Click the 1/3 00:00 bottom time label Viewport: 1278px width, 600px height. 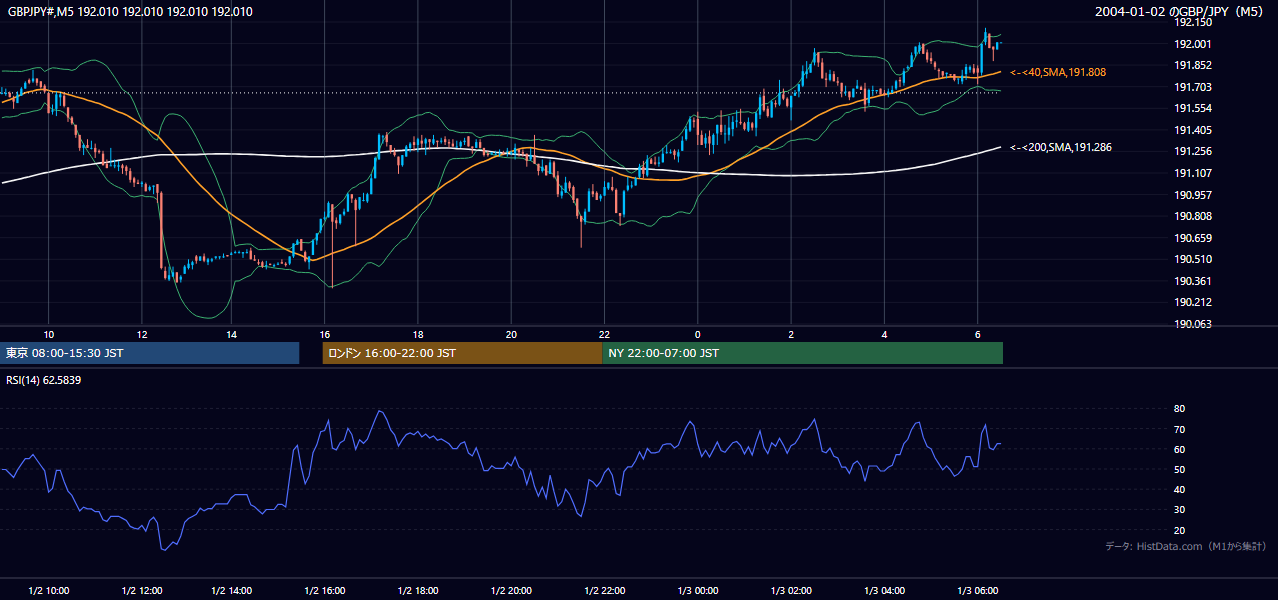pos(698,591)
